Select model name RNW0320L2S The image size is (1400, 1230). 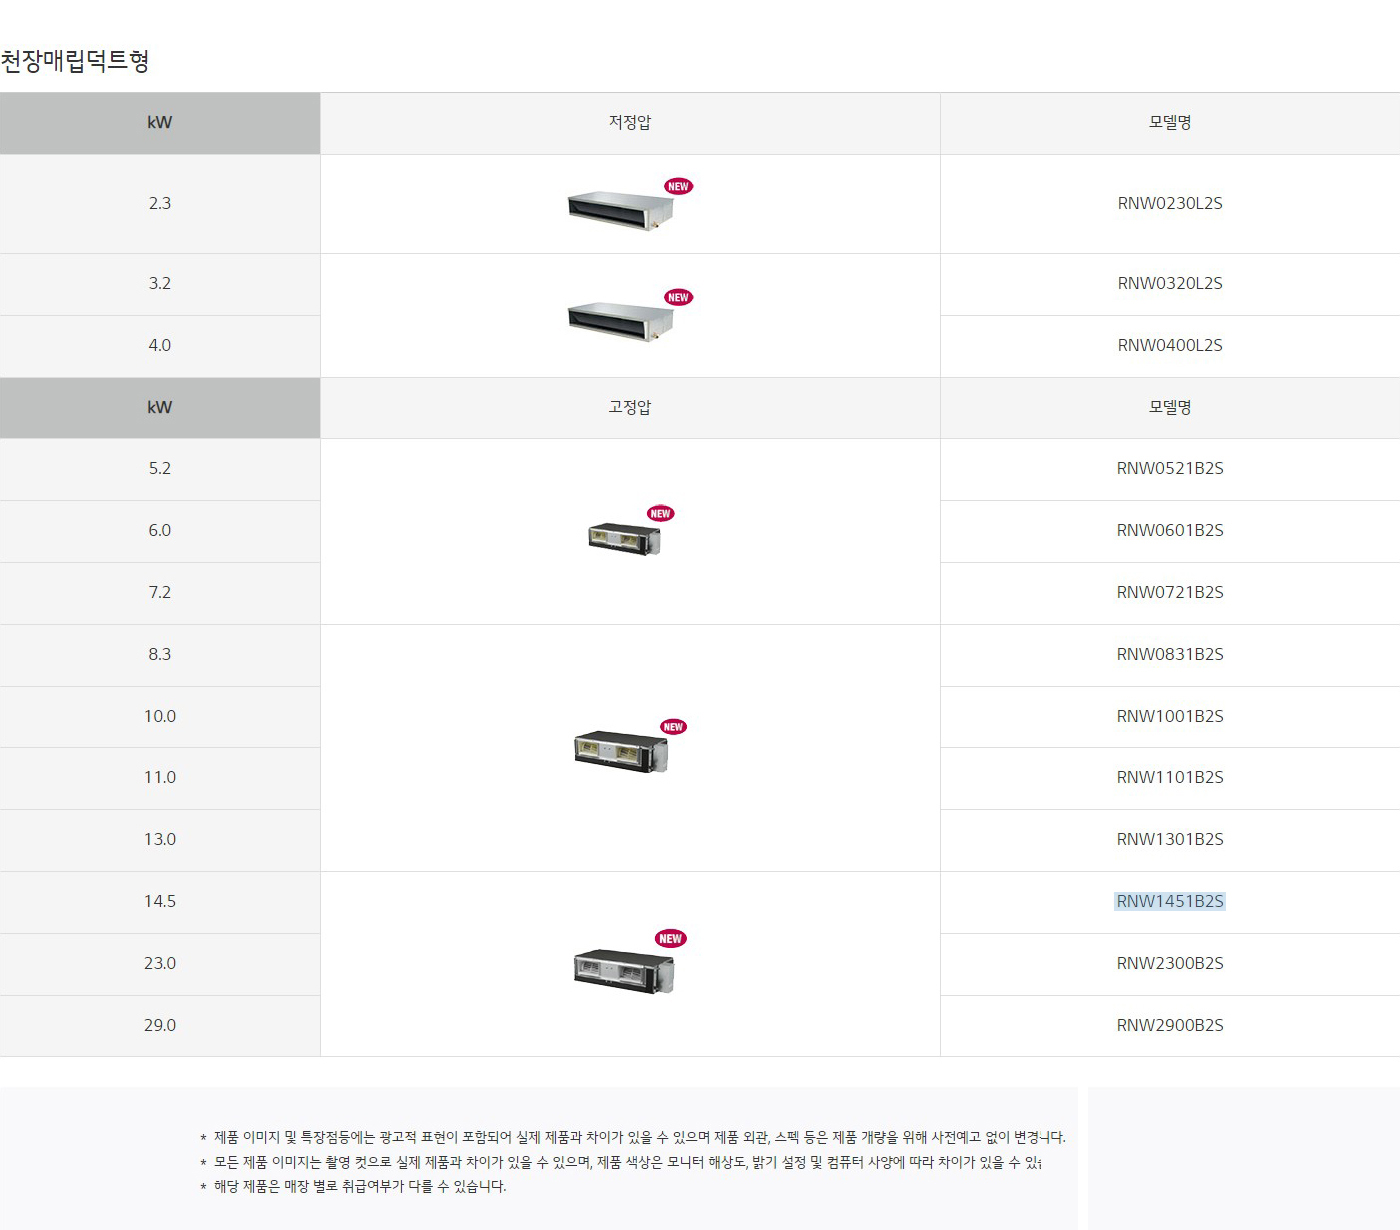pyautogui.click(x=1170, y=283)
